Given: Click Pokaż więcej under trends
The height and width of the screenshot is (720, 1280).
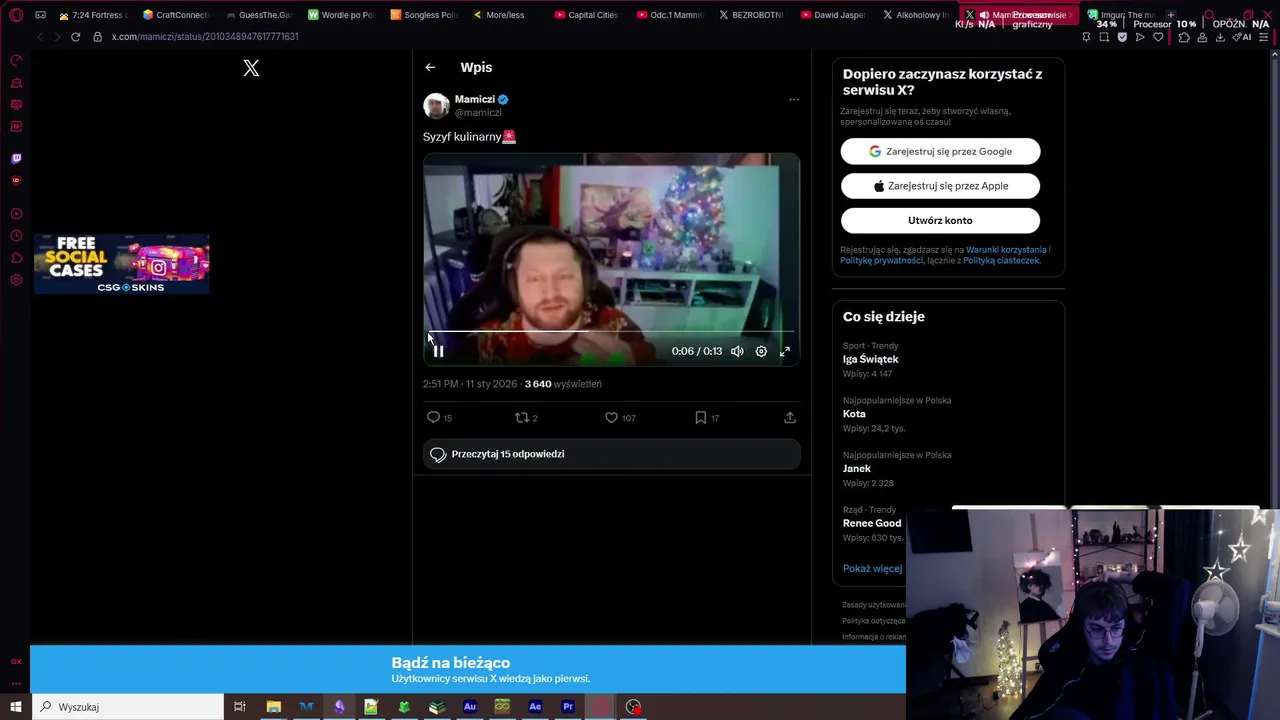Looking at the screenshot, I should 872,568.
